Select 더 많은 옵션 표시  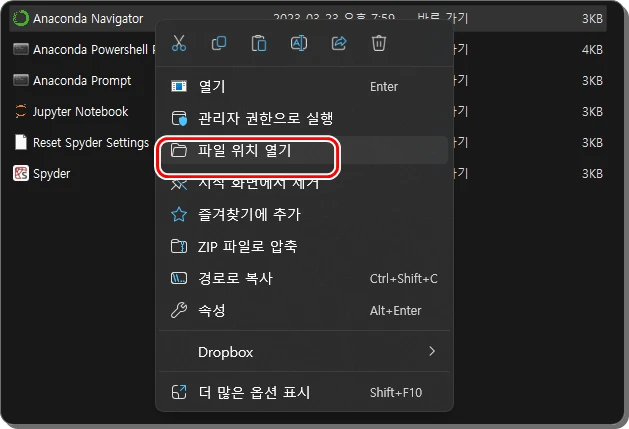tap(304, 392)
